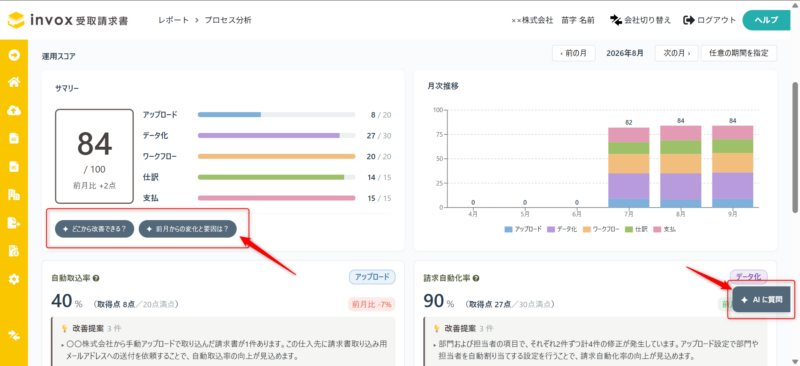Open the cloud upload icon in the sidebar

[x=14, y=110]
